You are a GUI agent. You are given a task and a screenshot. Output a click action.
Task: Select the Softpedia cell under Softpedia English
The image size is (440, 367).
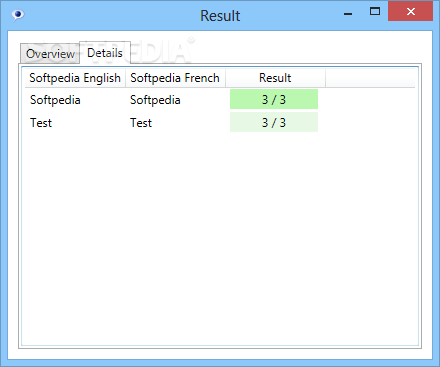click(55, 100)
